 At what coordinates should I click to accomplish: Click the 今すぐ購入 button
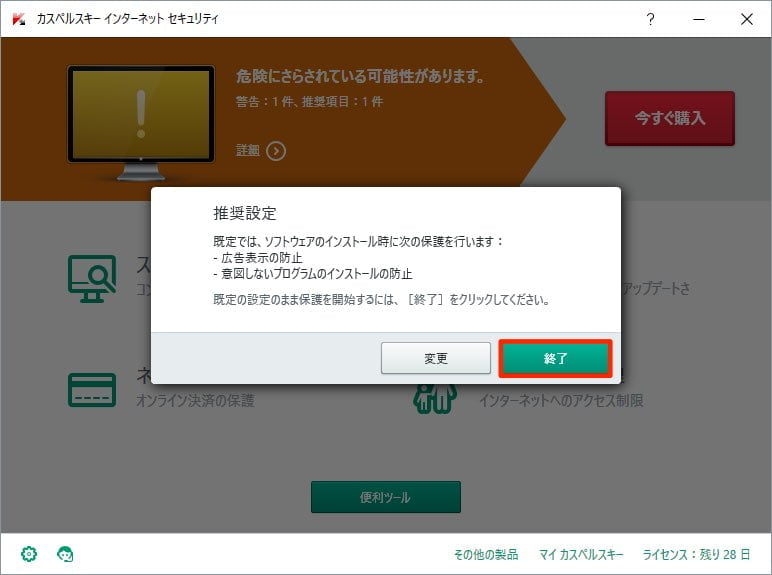670,118
